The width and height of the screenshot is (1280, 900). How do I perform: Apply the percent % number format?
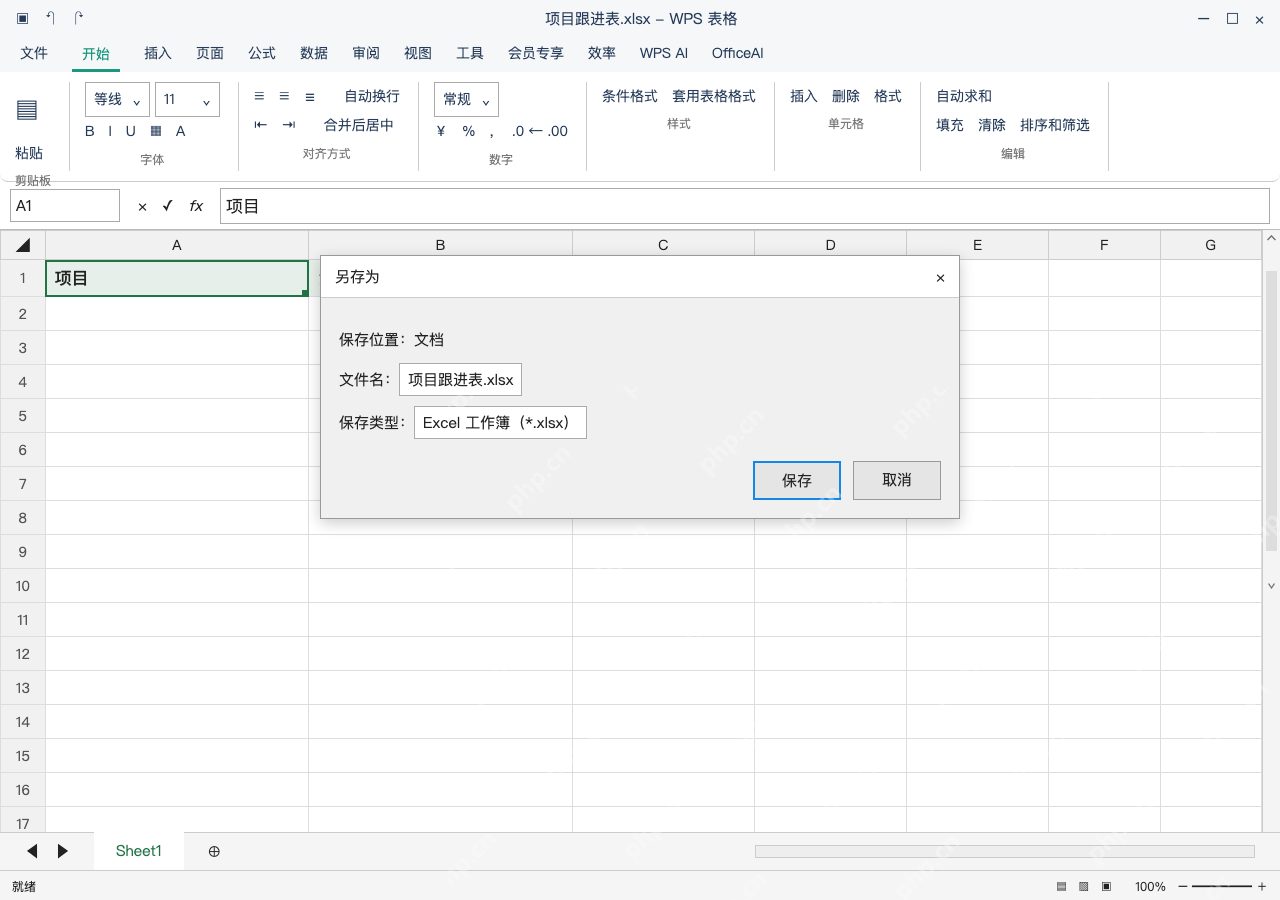coord(469,131)
